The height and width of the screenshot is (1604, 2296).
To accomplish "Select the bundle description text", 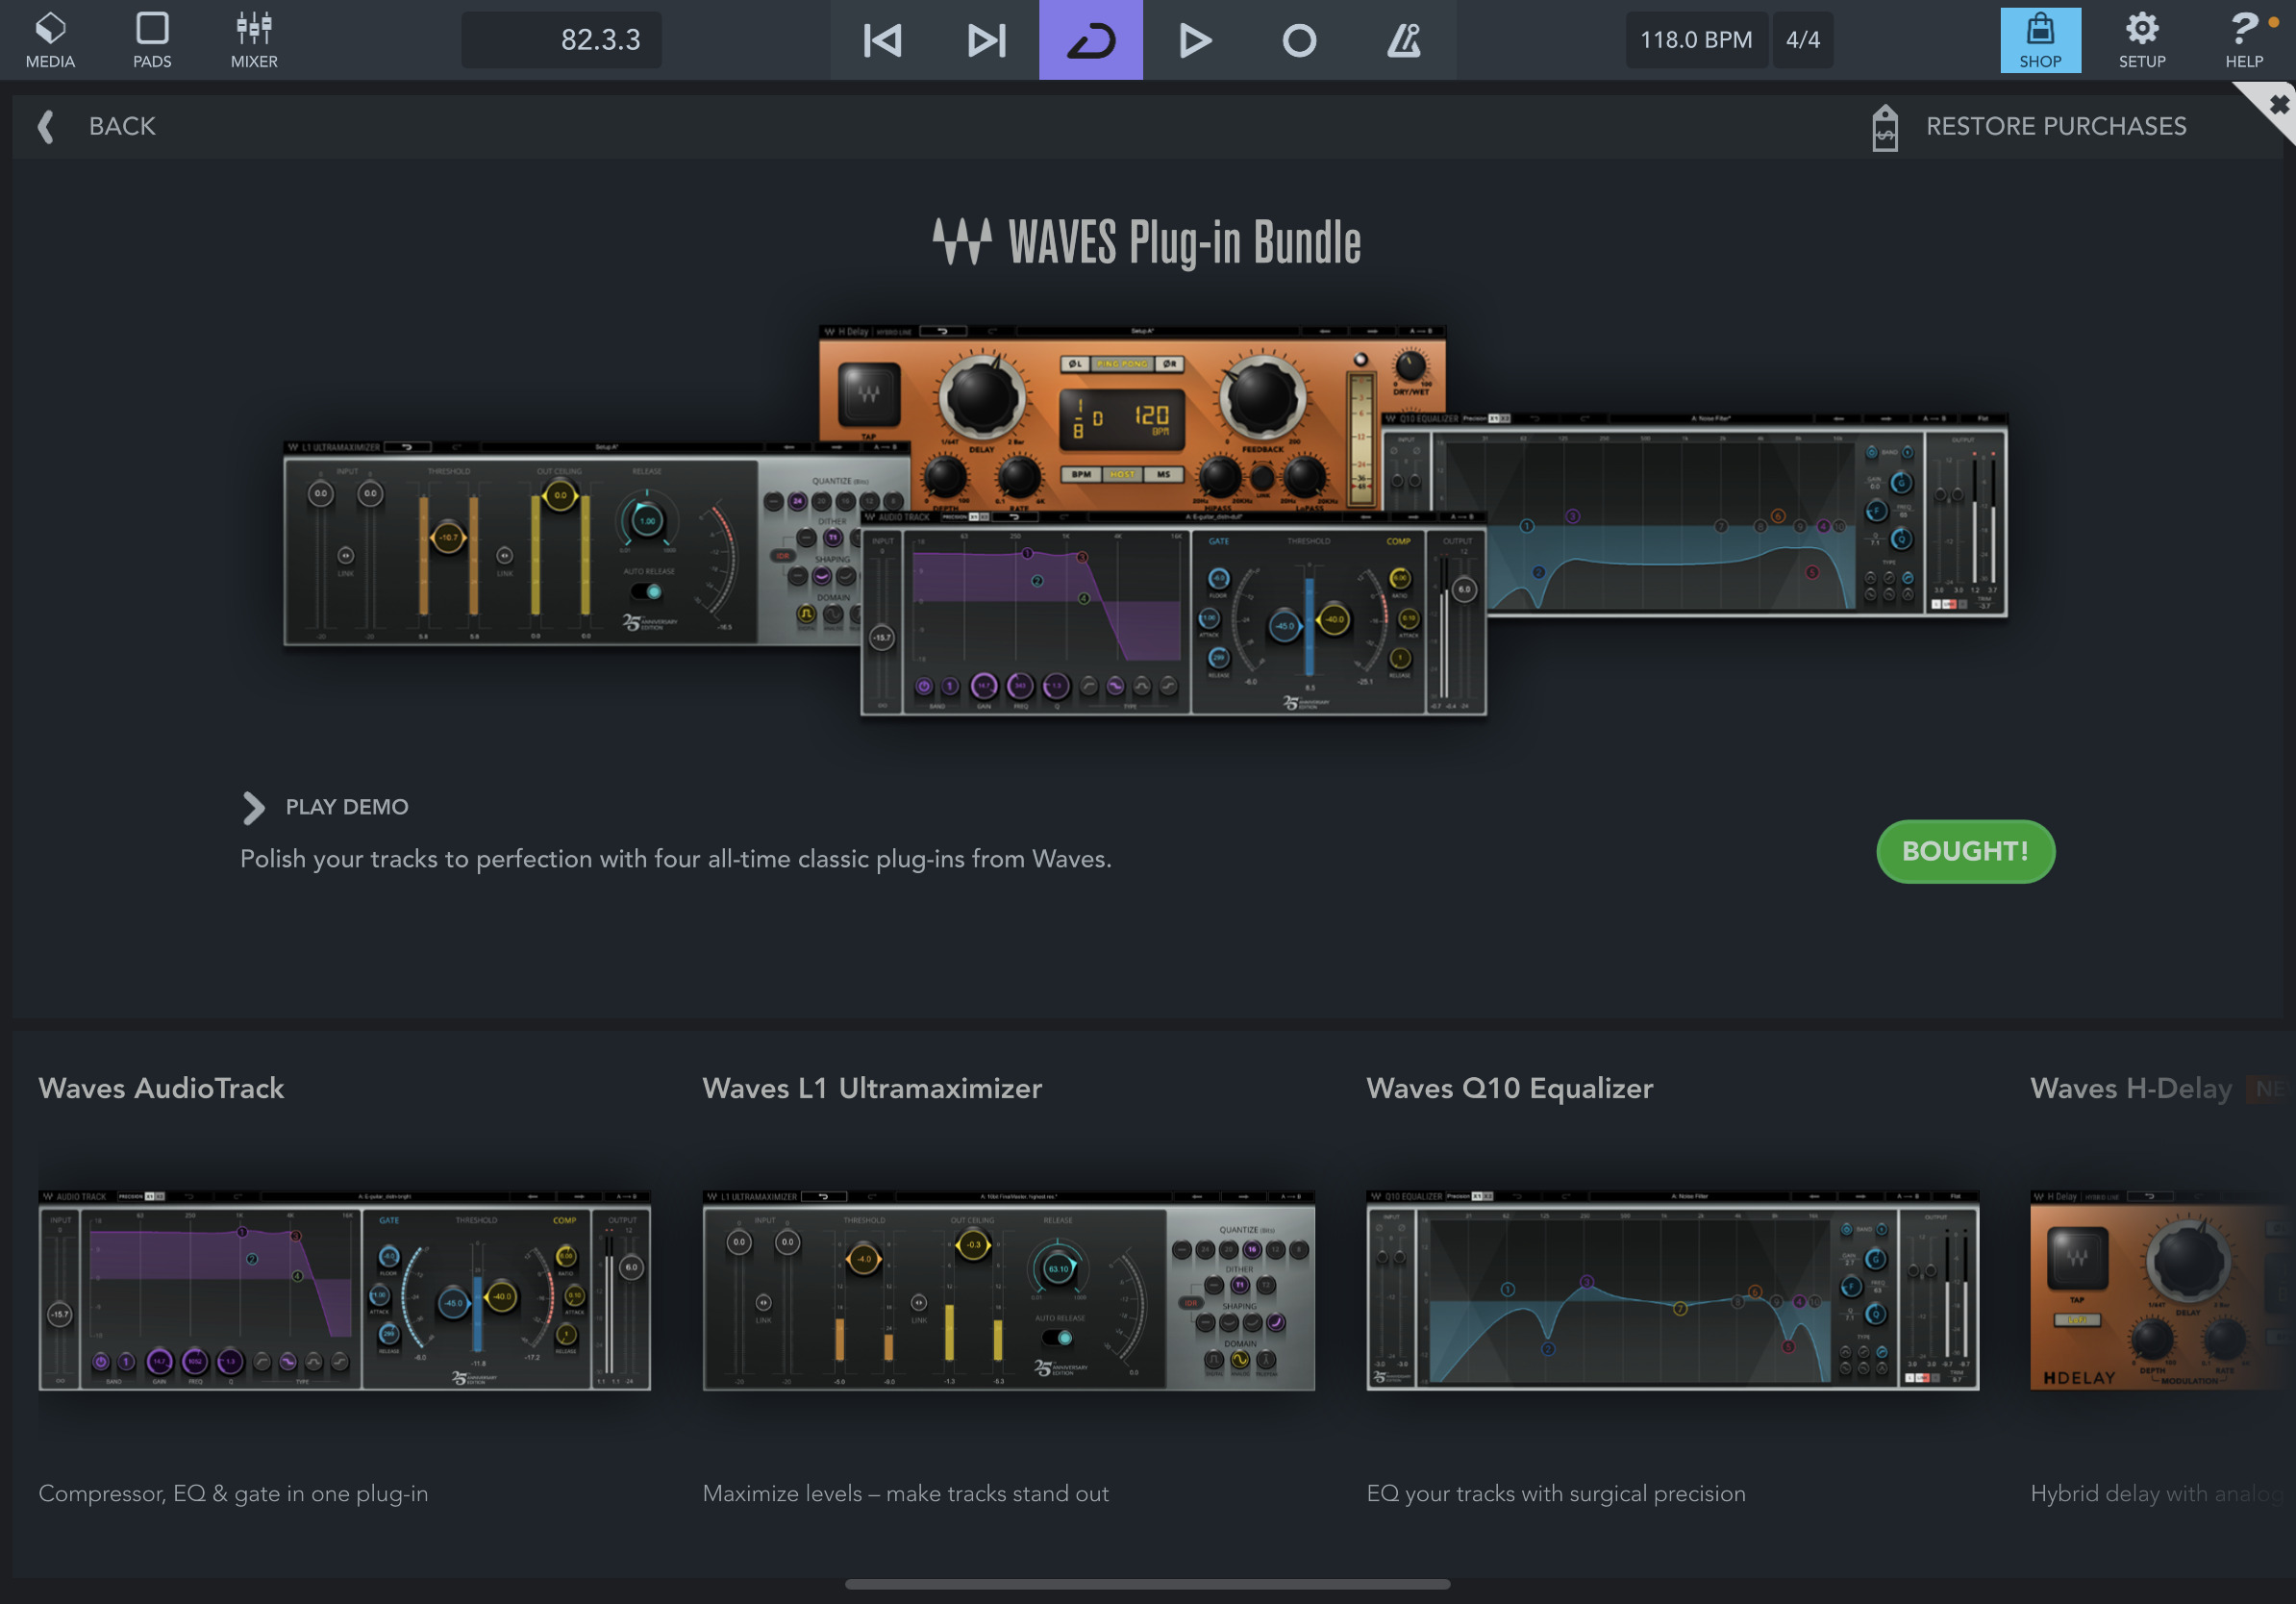I will (x=676, y=859).
